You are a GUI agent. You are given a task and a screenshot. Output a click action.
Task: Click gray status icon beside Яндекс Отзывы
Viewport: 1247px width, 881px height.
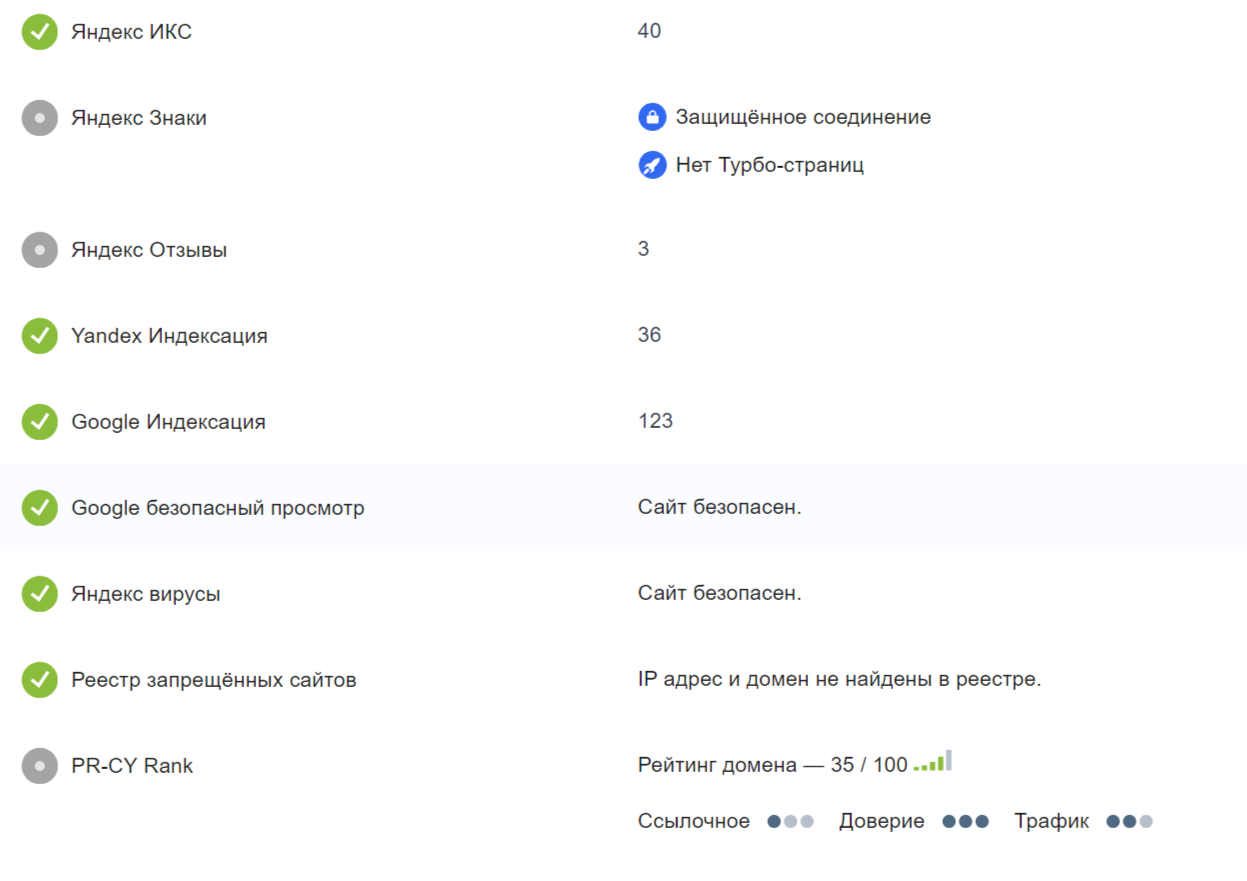coord(40,250)
